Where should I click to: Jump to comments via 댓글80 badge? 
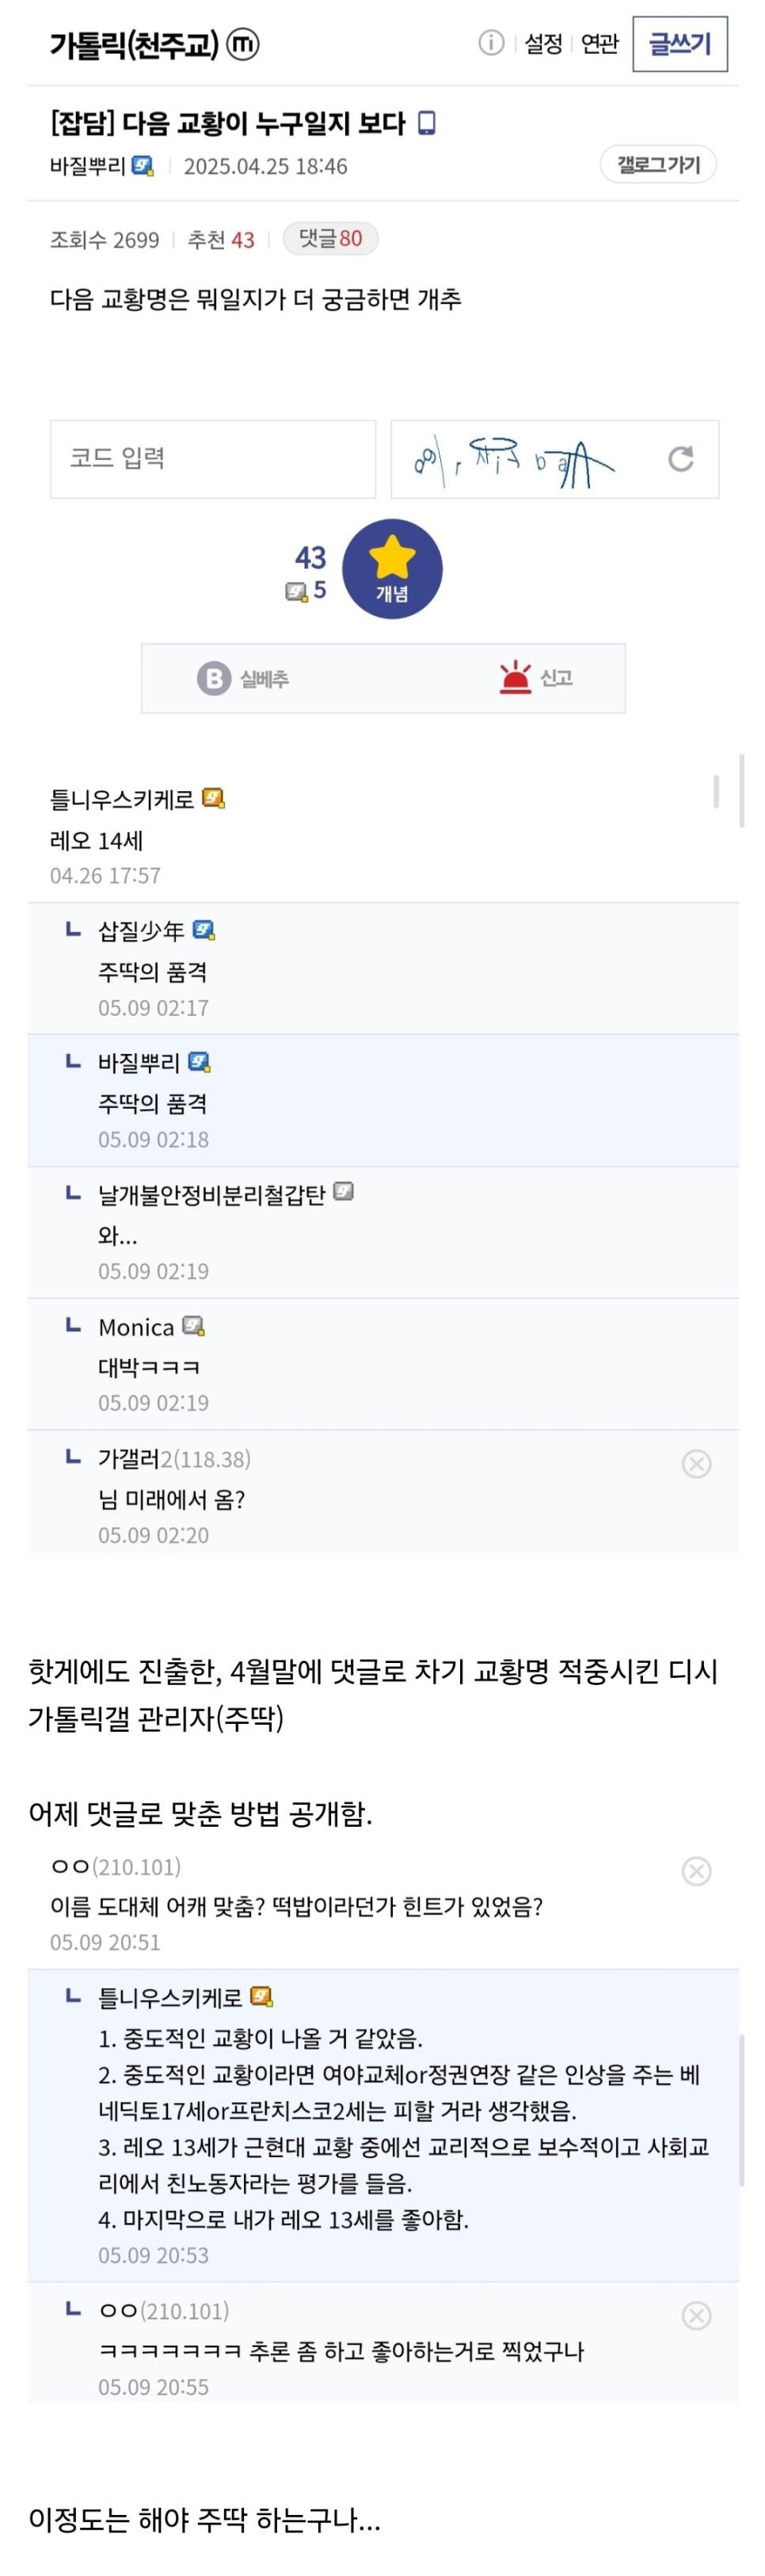pos(330,238)
